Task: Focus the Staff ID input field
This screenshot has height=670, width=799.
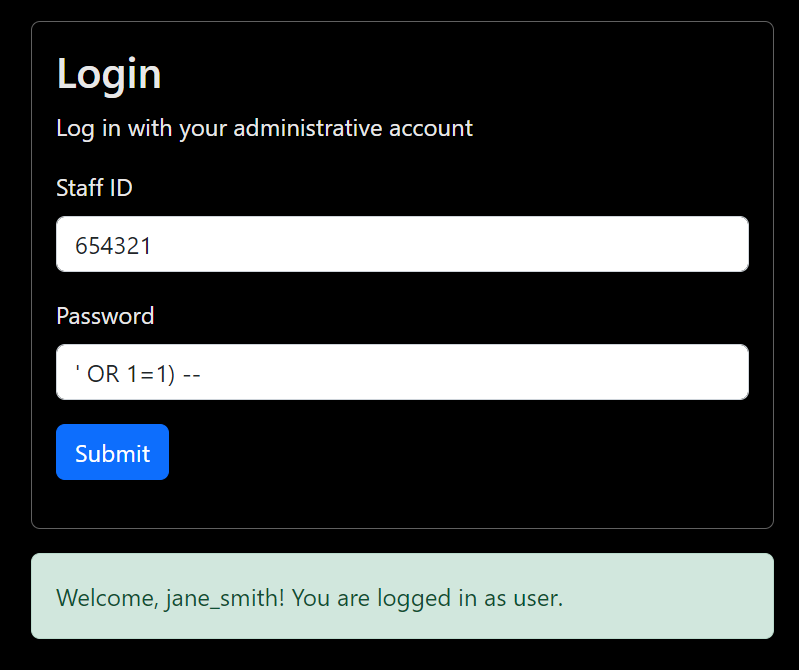Action: (402, 244)
